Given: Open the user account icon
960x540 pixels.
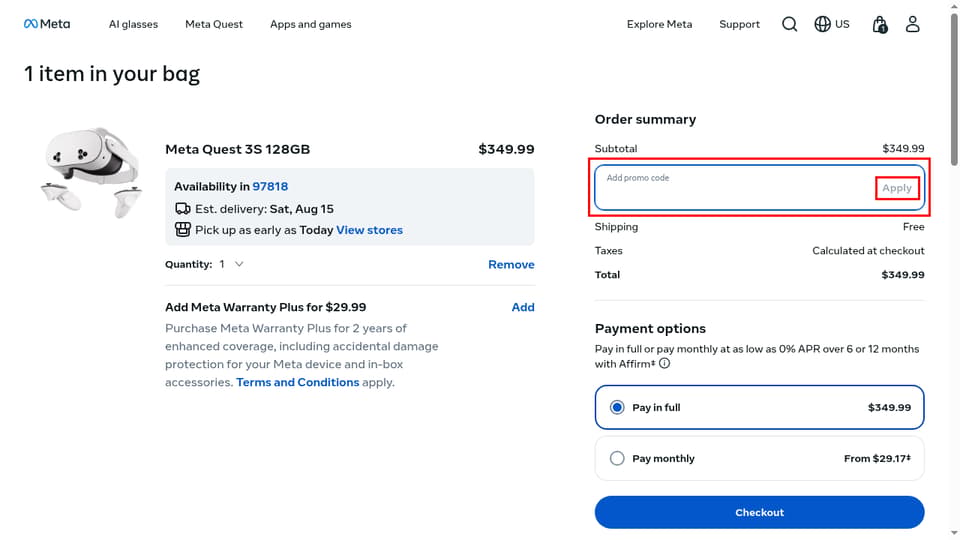Looking at the screenshot, I should [x=912, y=24].
